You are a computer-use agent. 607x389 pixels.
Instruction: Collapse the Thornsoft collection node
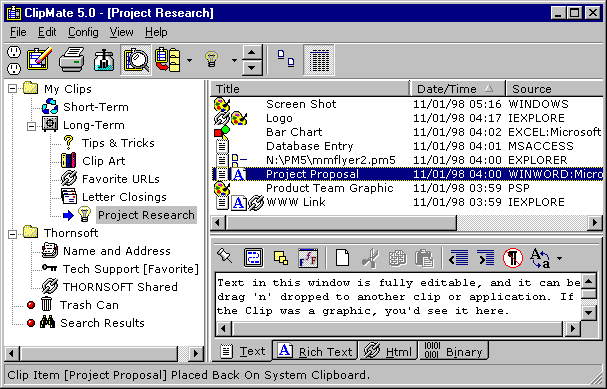[x=13, y=233]
